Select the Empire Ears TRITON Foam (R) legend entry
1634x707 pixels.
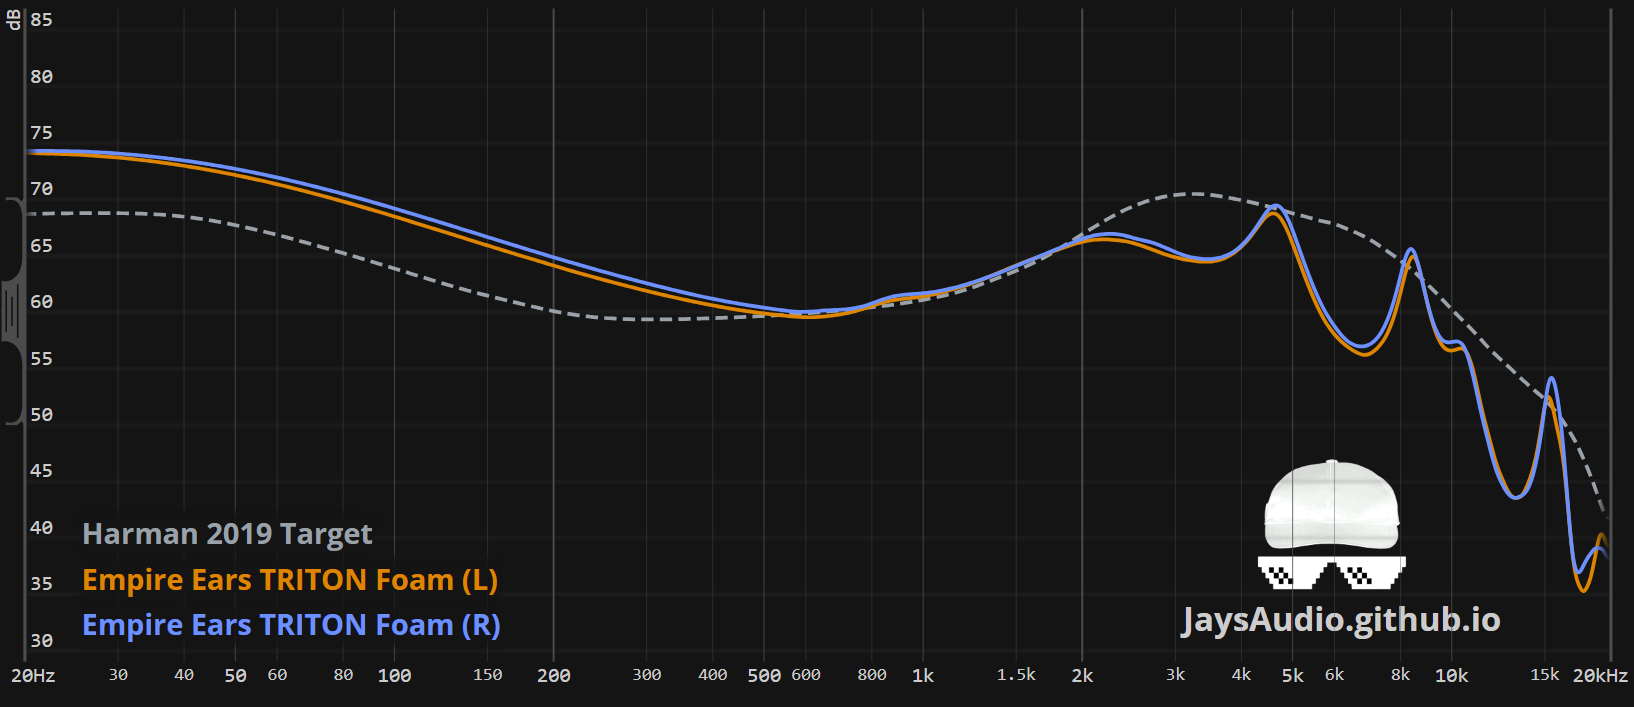tap(291, 625)
